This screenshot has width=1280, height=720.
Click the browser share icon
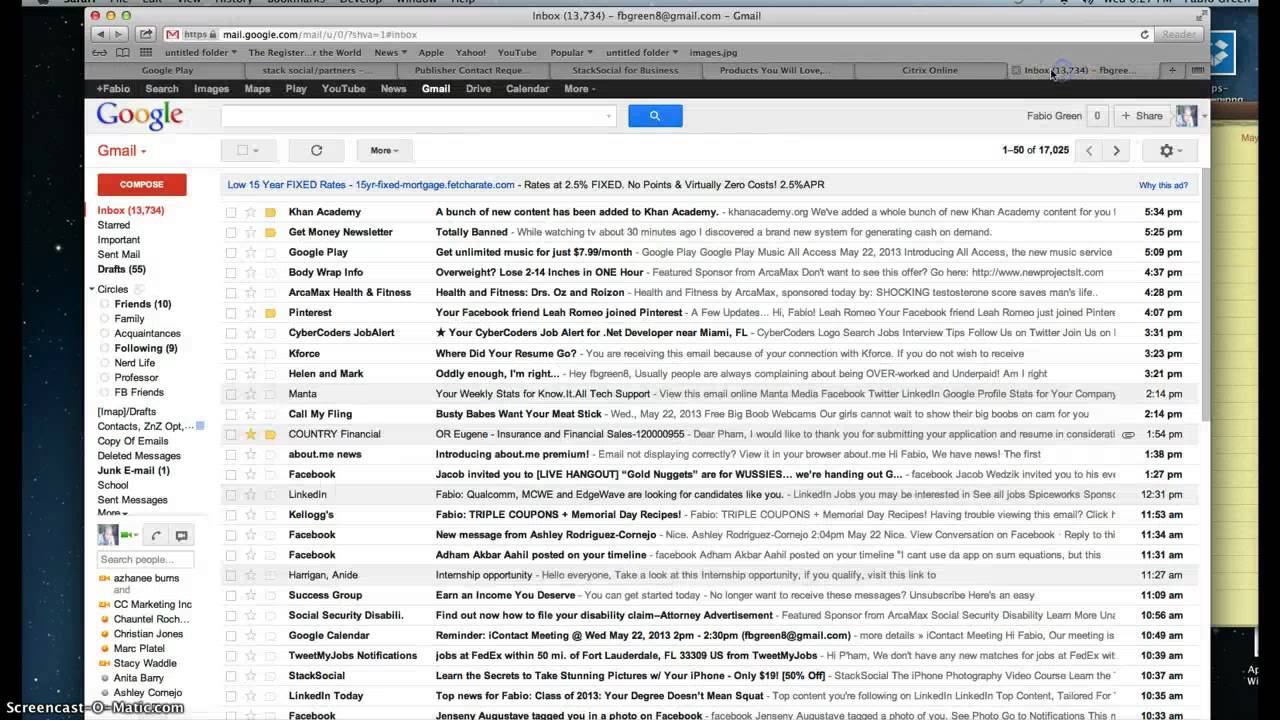point(146,34)
